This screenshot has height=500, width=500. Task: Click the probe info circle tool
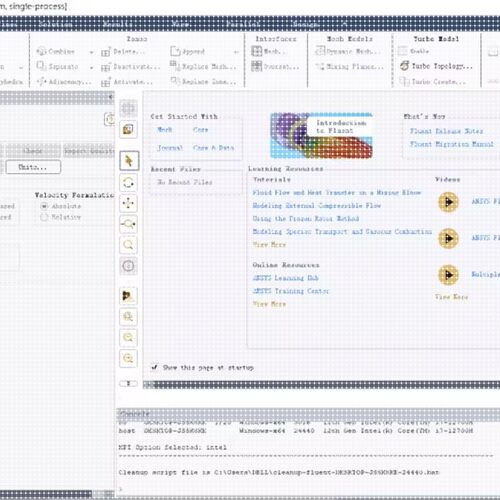pos(129,266)
